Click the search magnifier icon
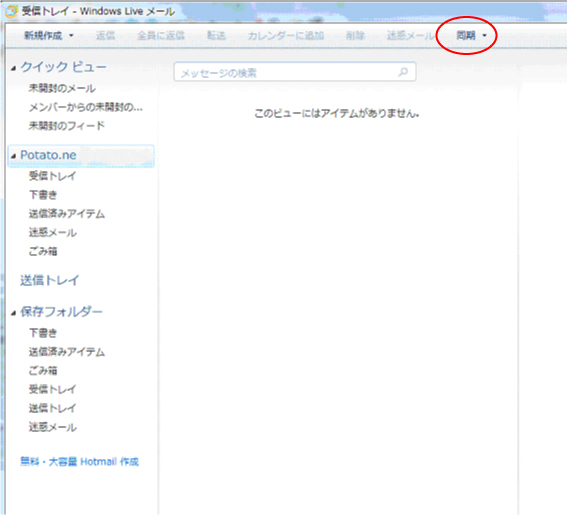 click(403, 72)
